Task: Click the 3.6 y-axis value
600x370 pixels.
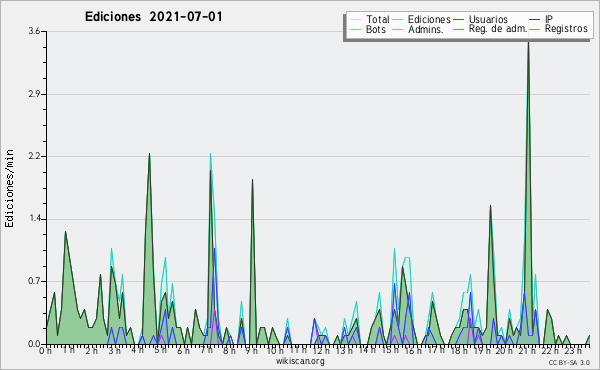Action: [x=34, y=31]
